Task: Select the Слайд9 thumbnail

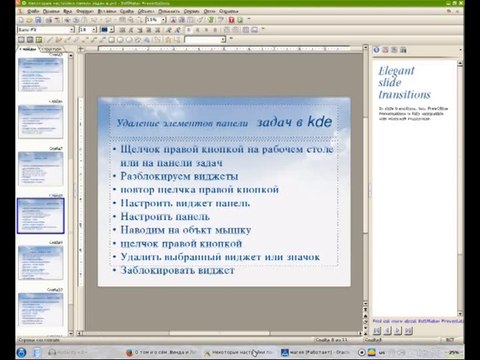Action: (x=41, y=263)
